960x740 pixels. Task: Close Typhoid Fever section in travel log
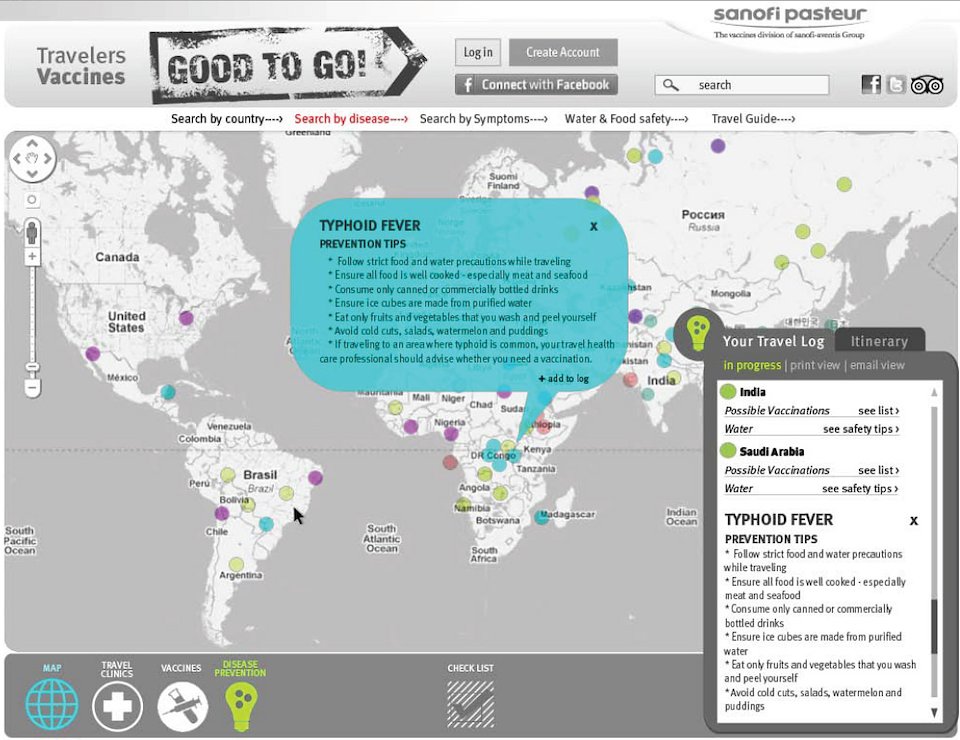pyautogui.click(x=913, y=521)
